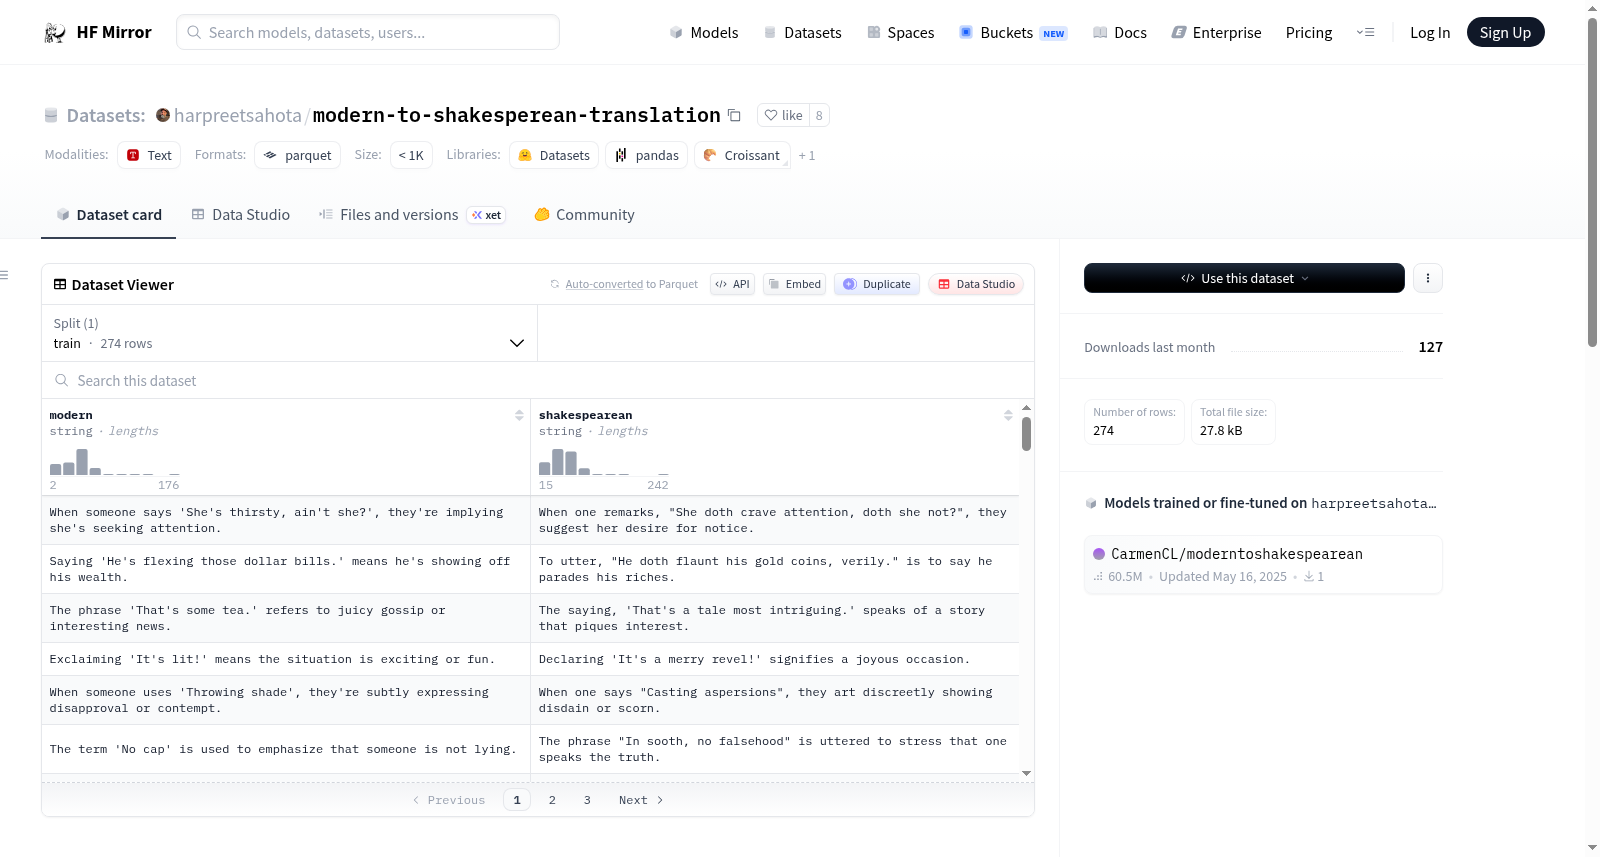Image resolution: width=1600 pixels, height=857 pixels.
Task: Open Buckets in the top navigation
Action: click(1013, 33)
